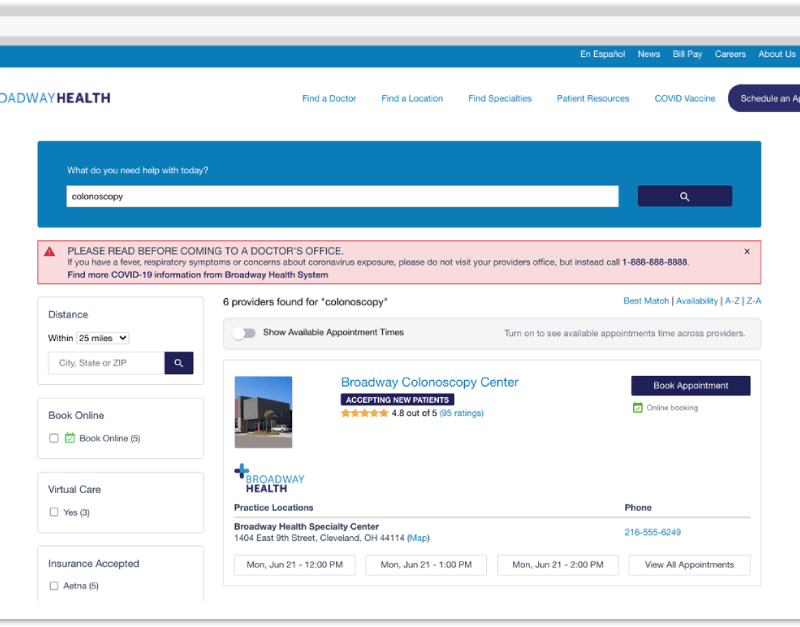The image size is (800, 627).
Task: Tick the Aetna insurance checkbox
Action: pyautogui.click(x=54, y=586)
